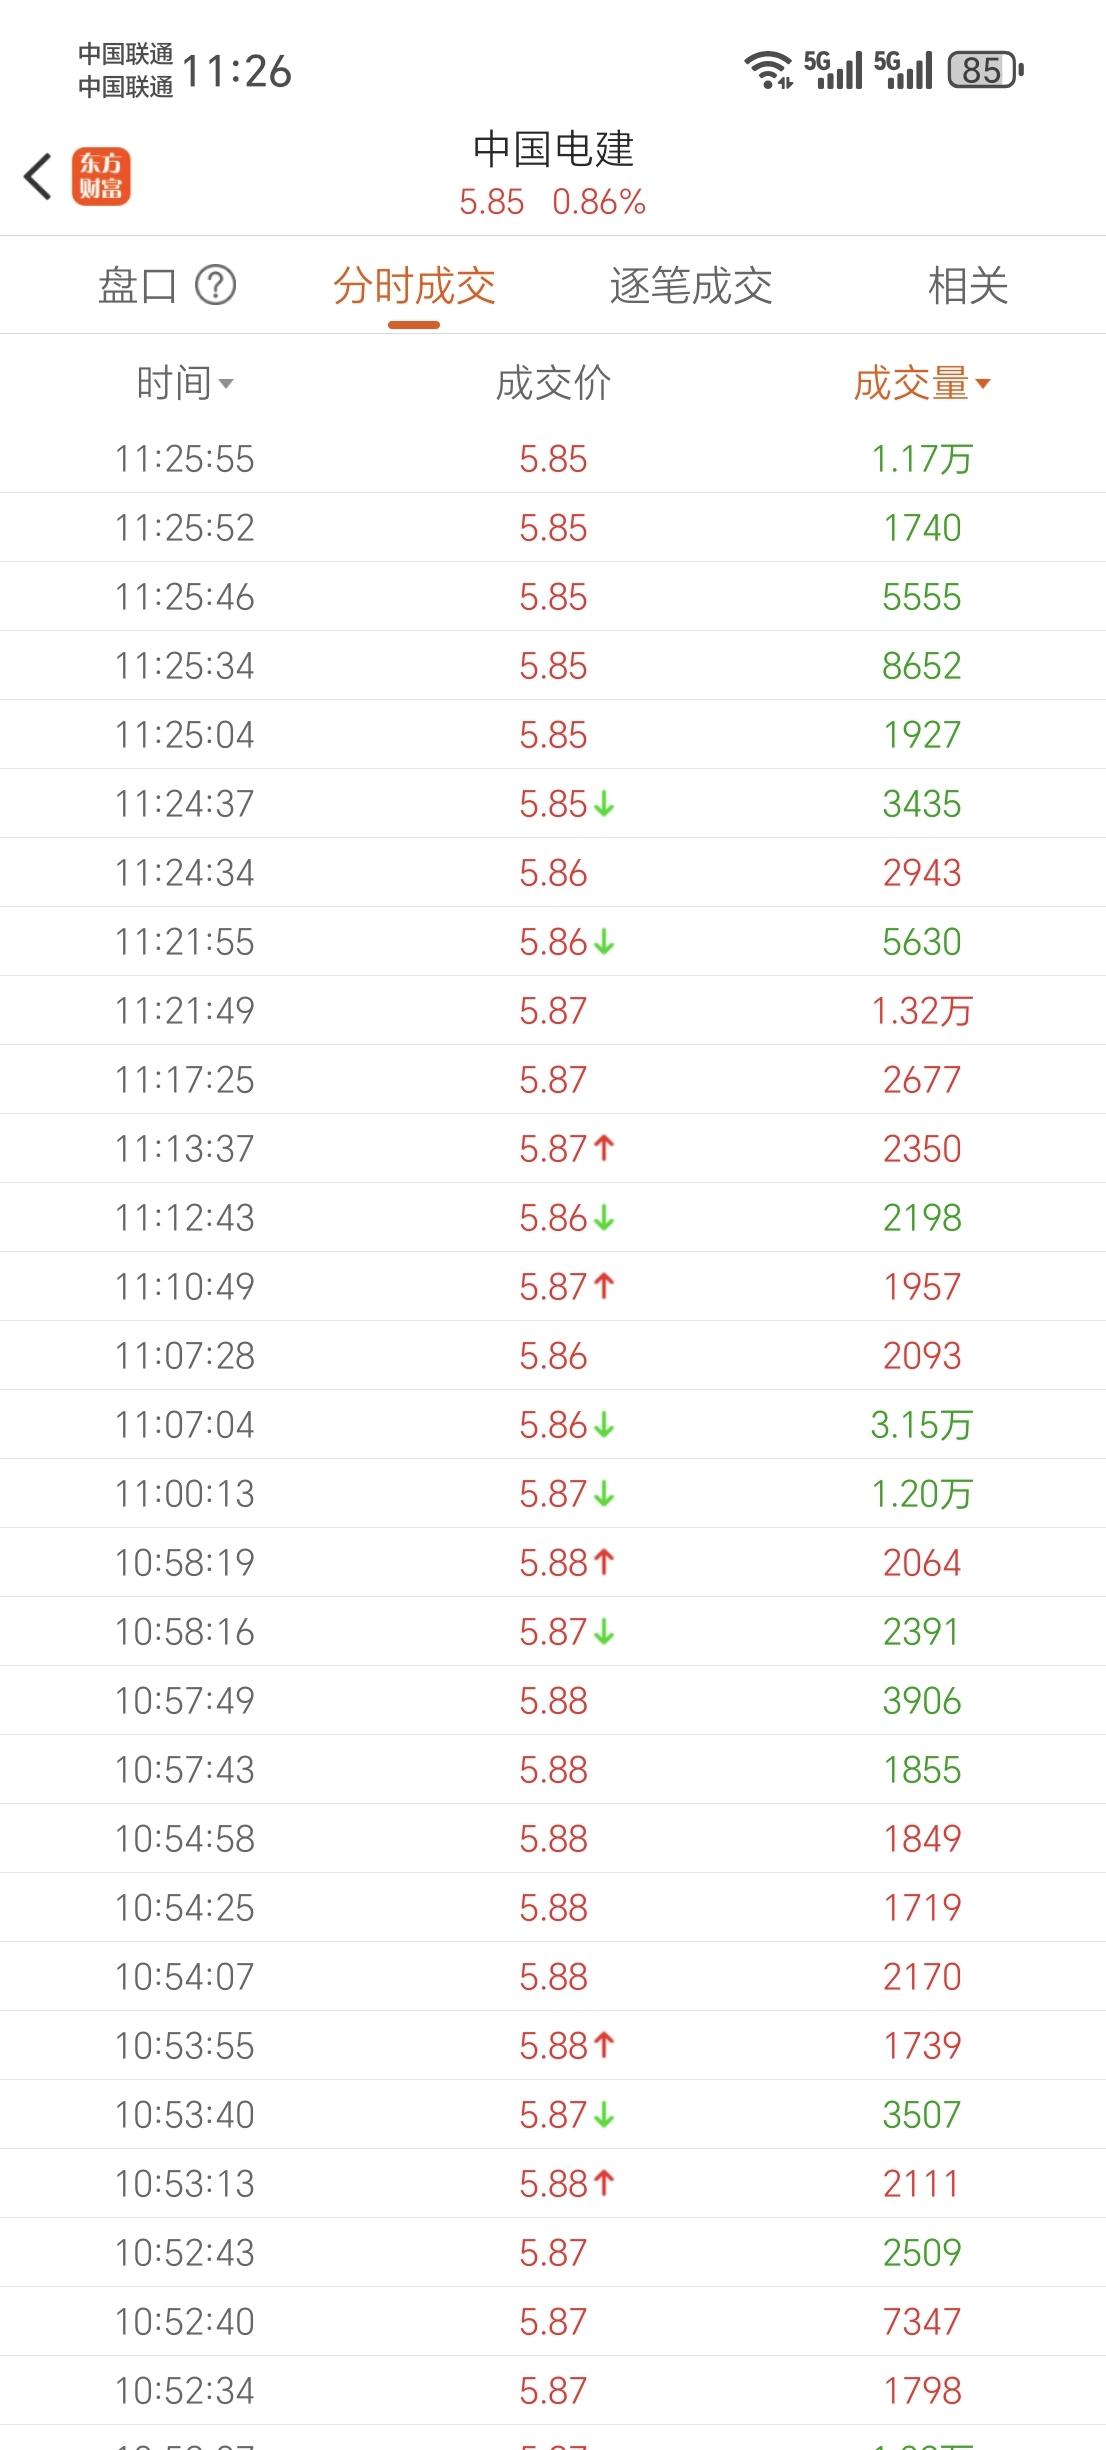Select the 11:25:55 trade row

(553, 459)
